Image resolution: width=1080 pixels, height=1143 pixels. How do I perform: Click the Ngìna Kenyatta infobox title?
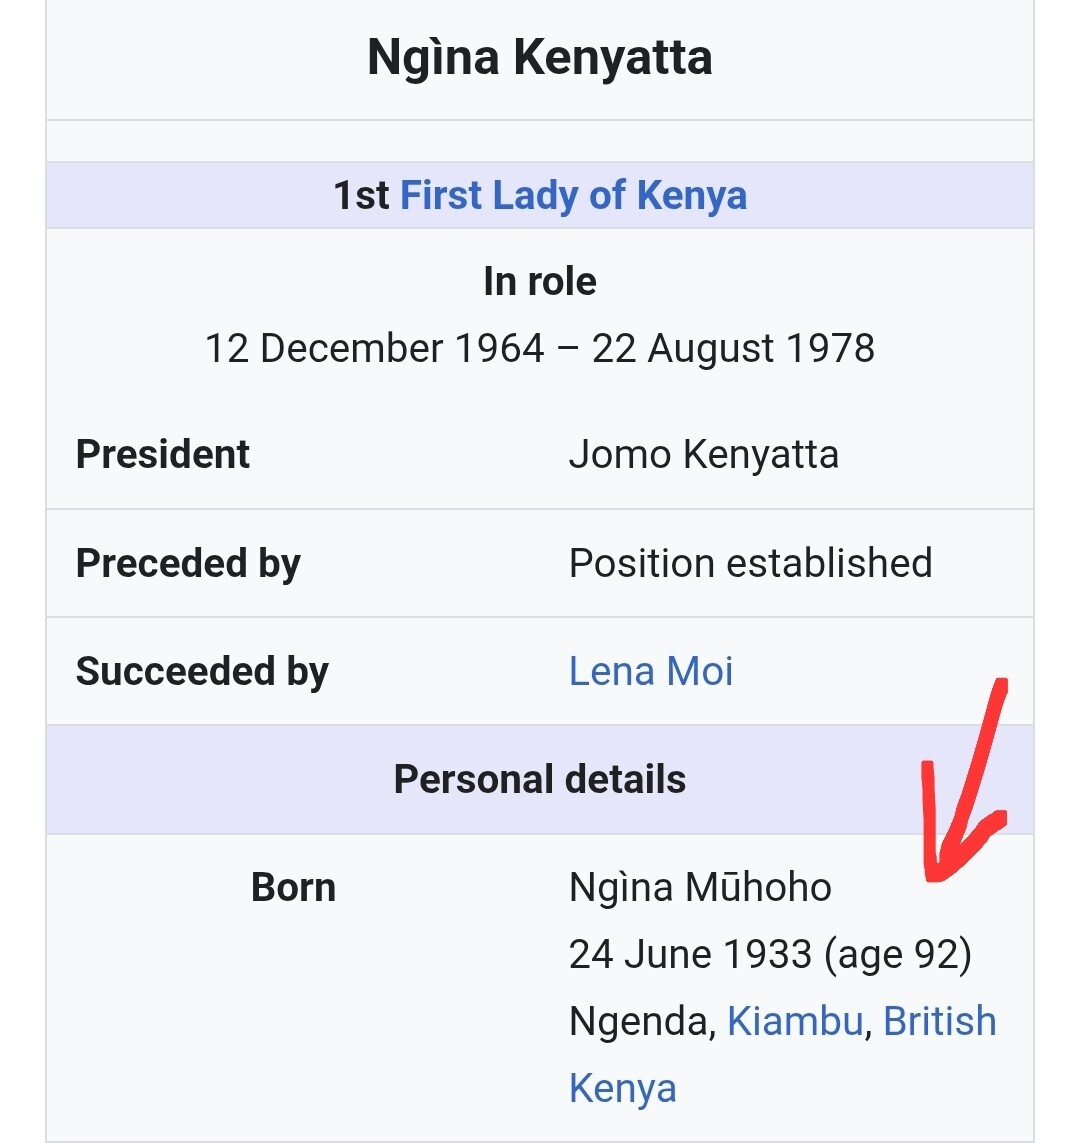(x=540, y=57)
